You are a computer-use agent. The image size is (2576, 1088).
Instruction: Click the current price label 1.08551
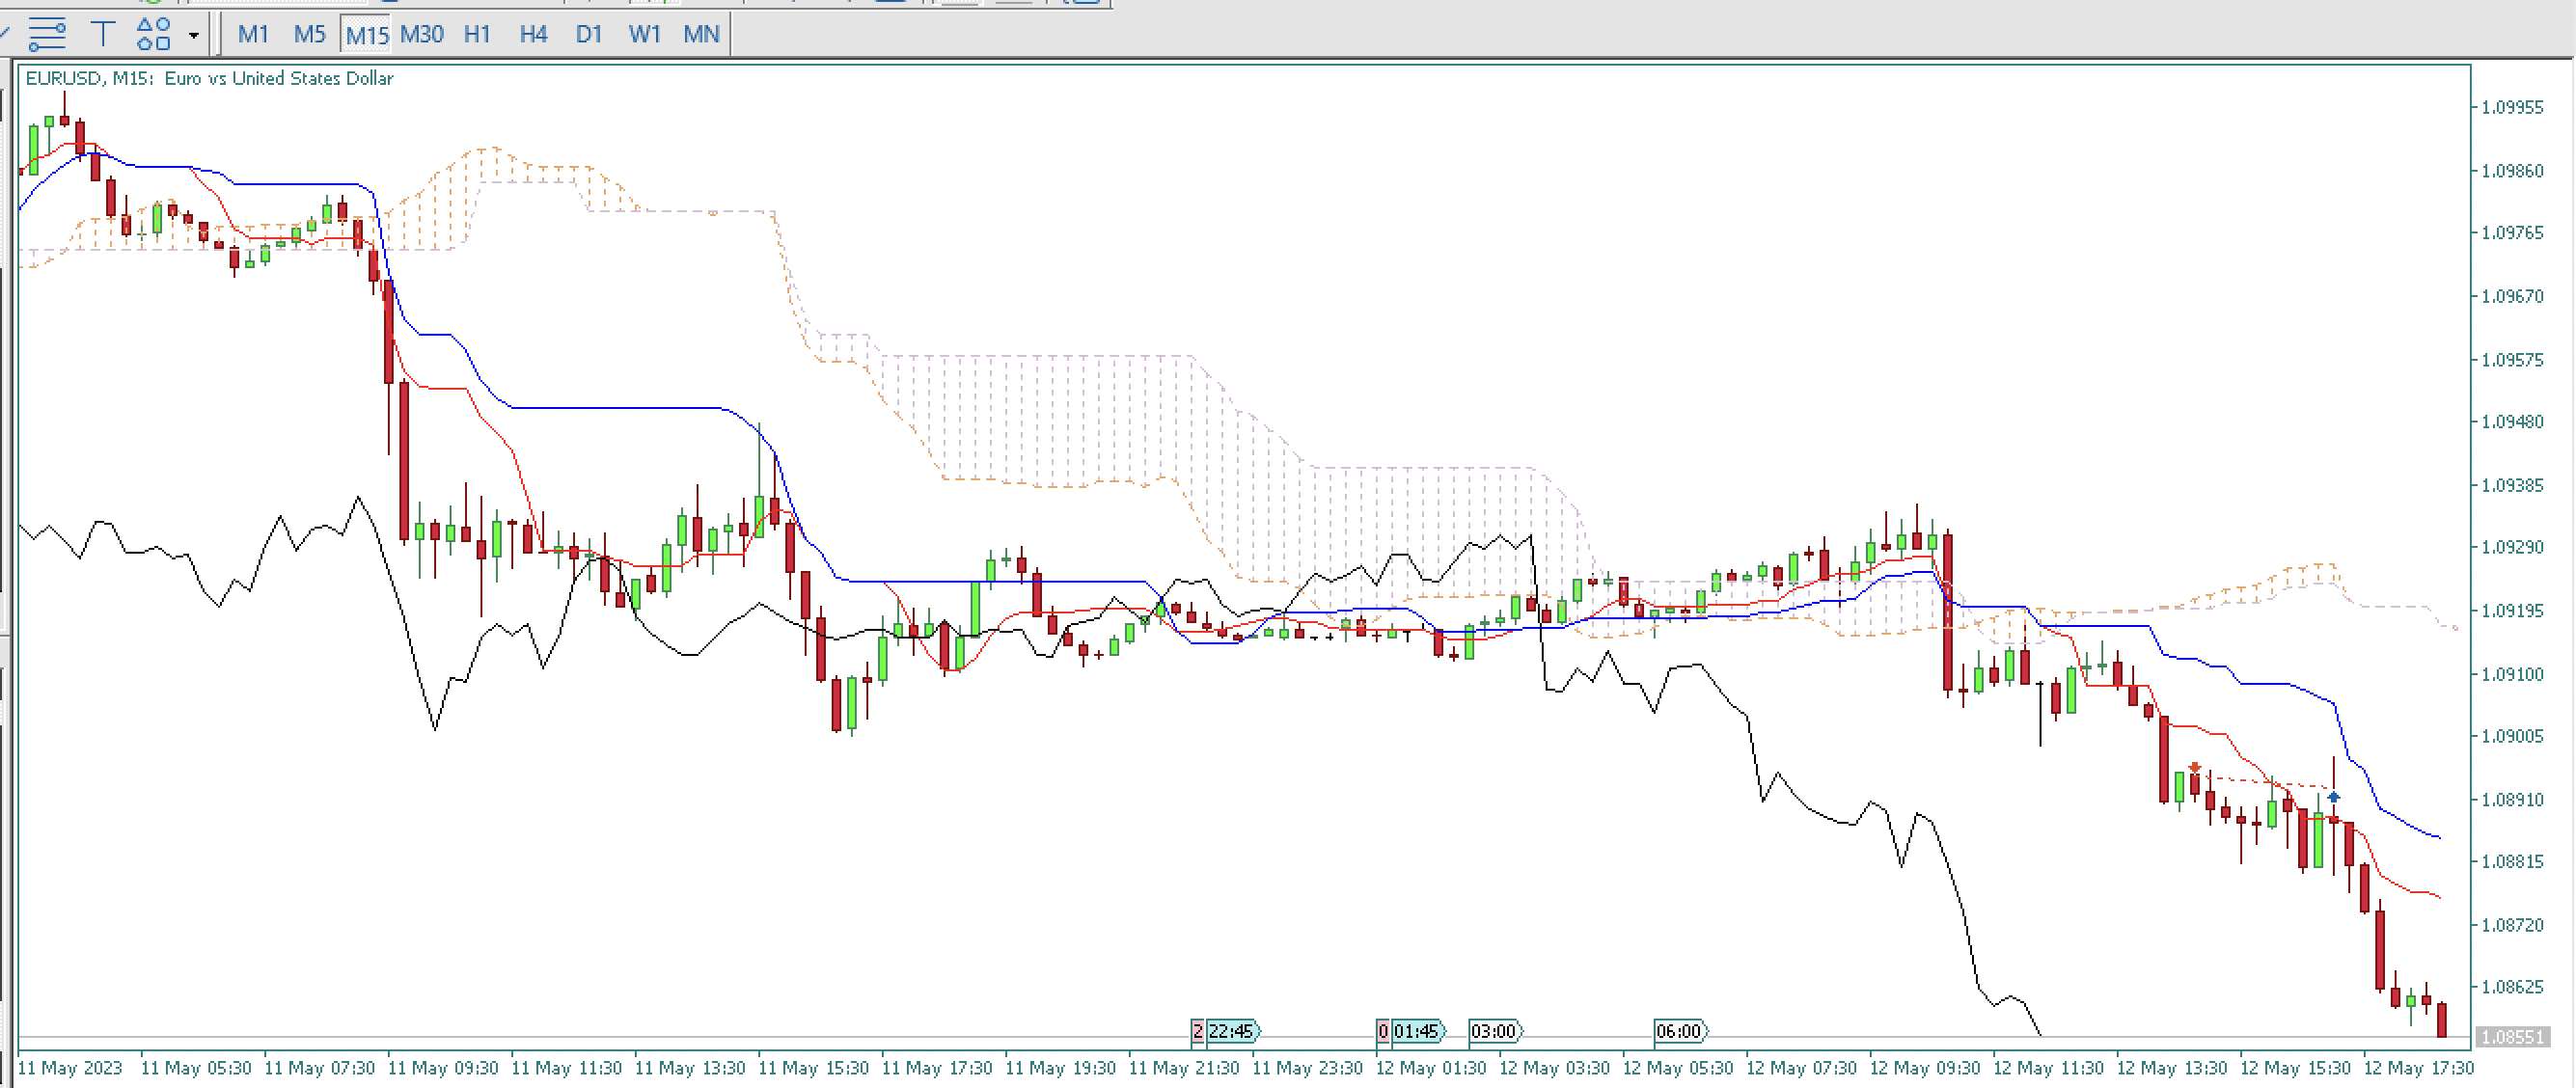pos(2514,1037)
